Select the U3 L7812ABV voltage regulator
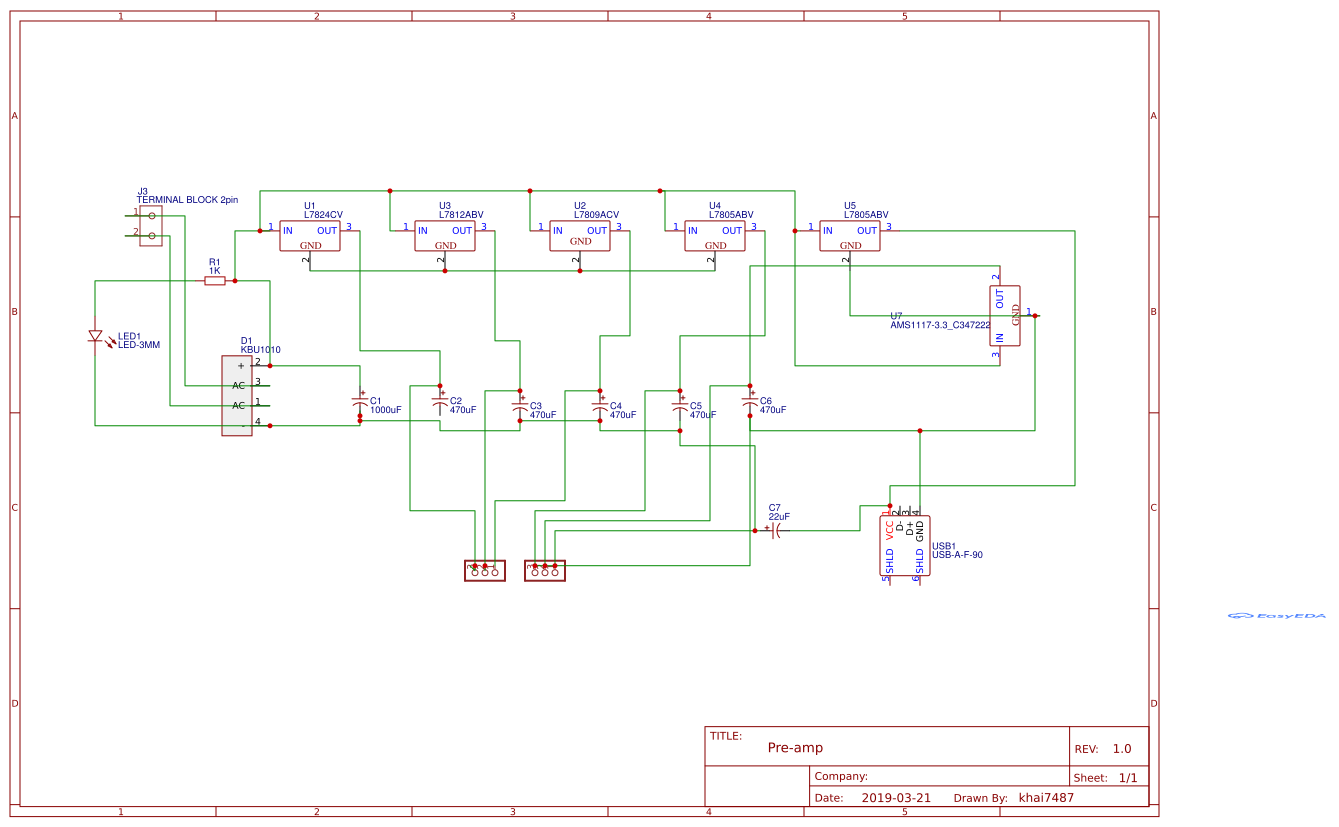The image size is (1339, 827). tap(444, 236)
